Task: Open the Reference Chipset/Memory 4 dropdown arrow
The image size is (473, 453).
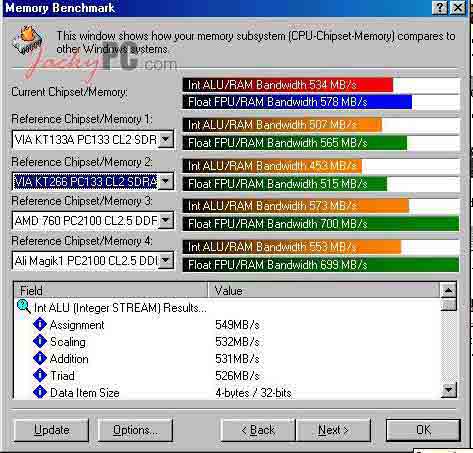Action: [x=166, y=260]
